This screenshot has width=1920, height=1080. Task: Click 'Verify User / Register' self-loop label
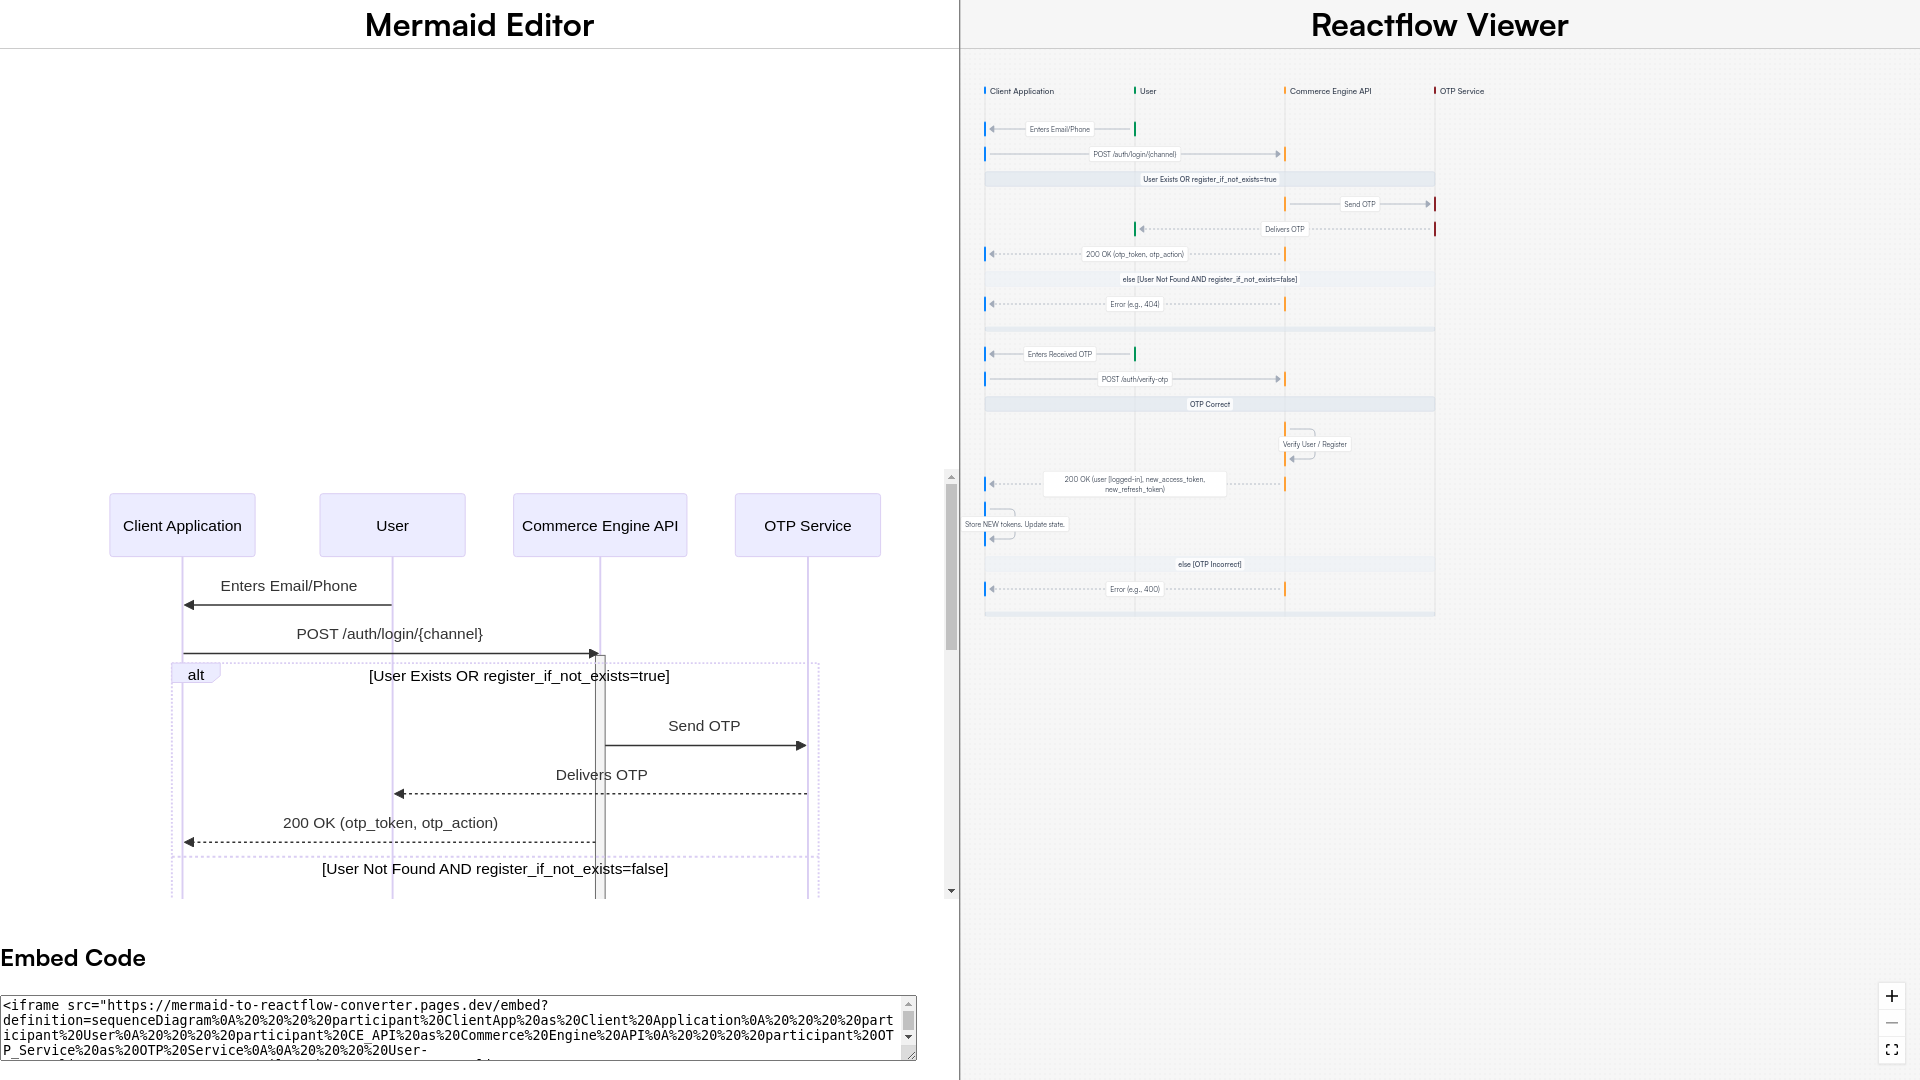point(1315,444)
